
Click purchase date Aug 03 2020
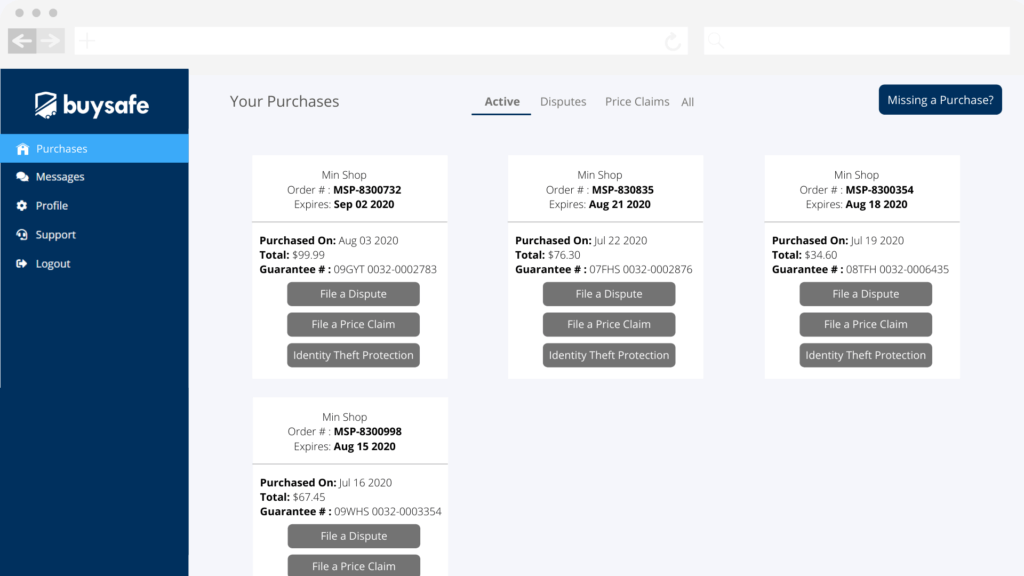(x=368, y=240)
